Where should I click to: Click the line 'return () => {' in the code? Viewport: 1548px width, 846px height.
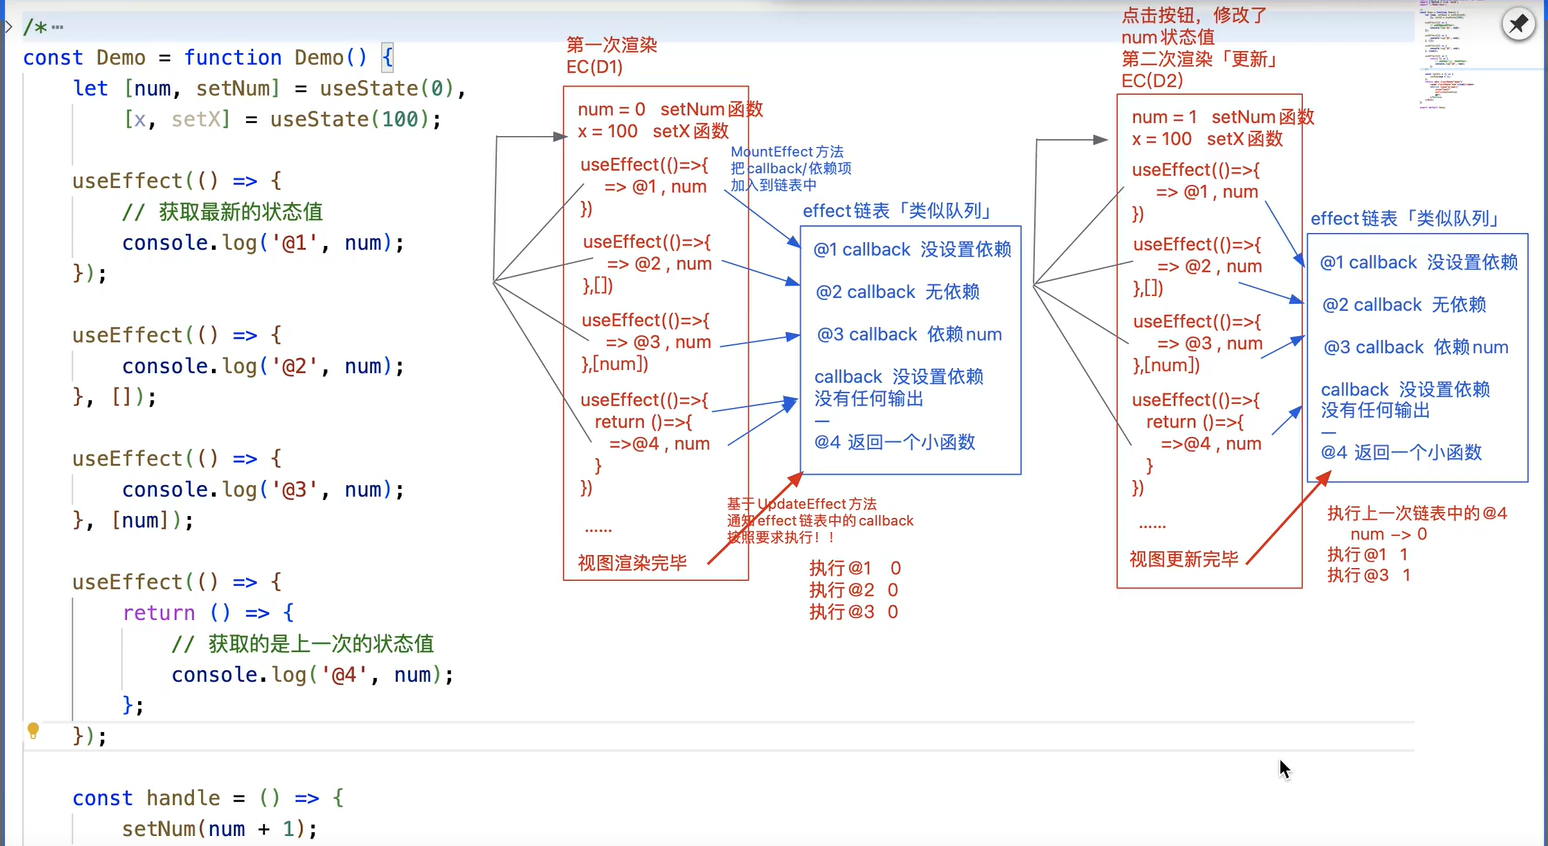(208, 613)
